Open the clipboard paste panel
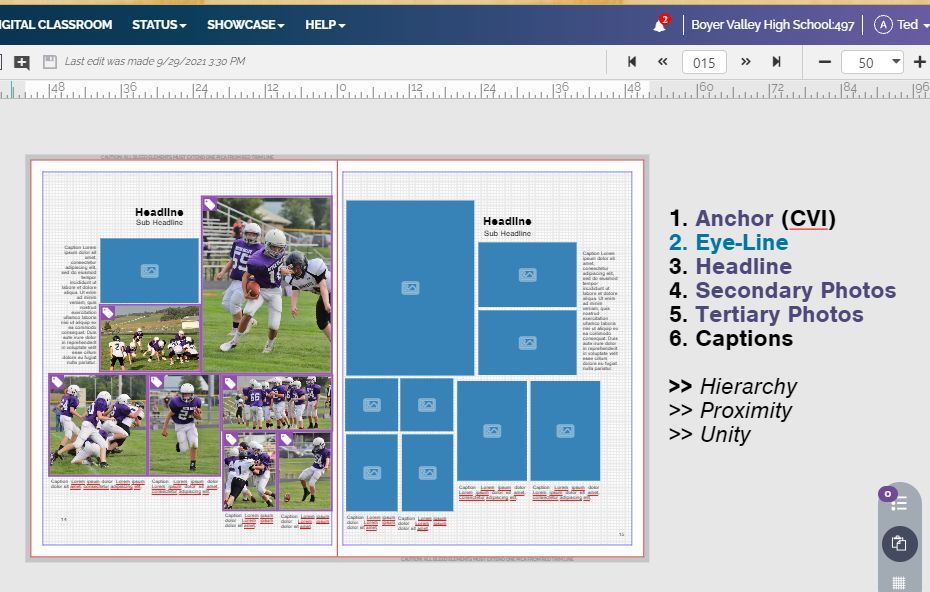 pyautogui.click(x=898, y=543)
